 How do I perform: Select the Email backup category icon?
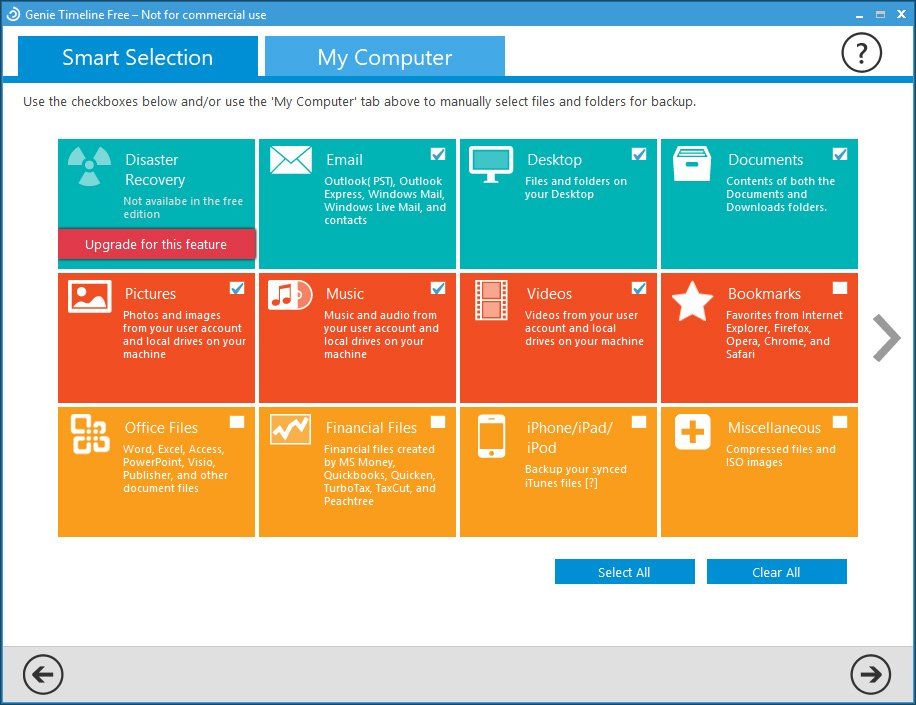291,159
